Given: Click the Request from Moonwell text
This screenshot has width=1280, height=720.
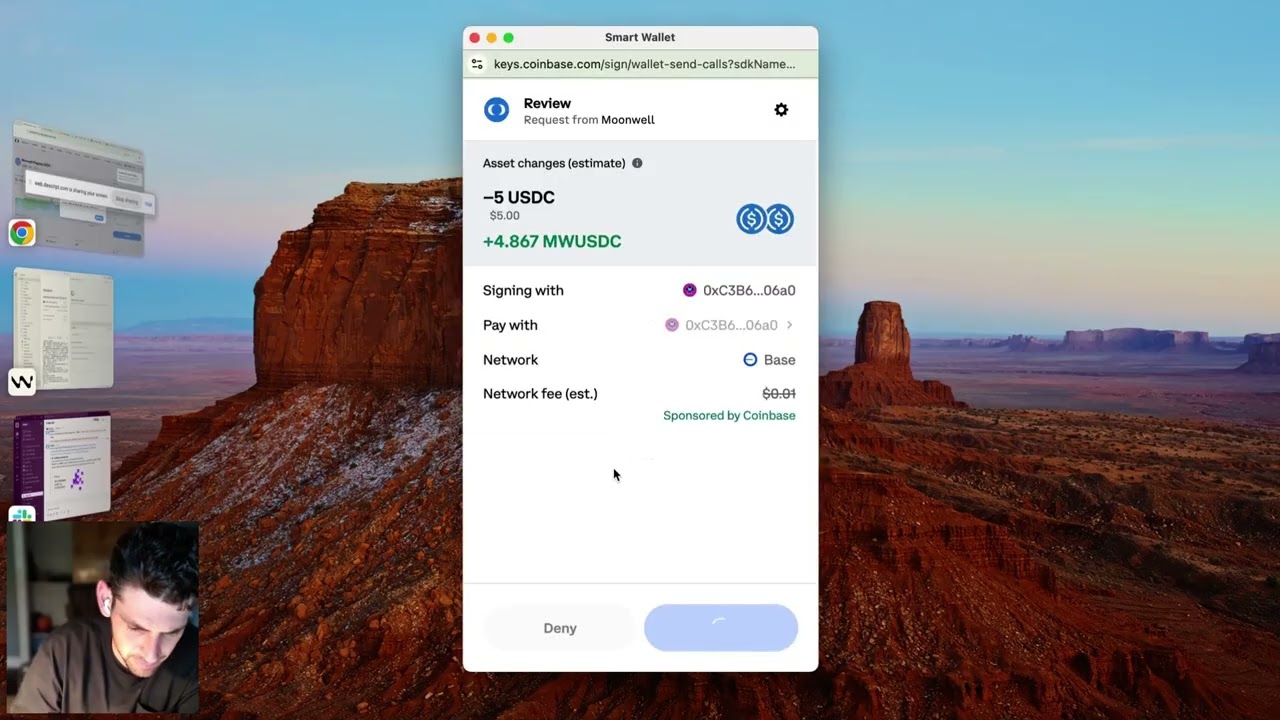Looking at the screenshot, I should [589, 120].
